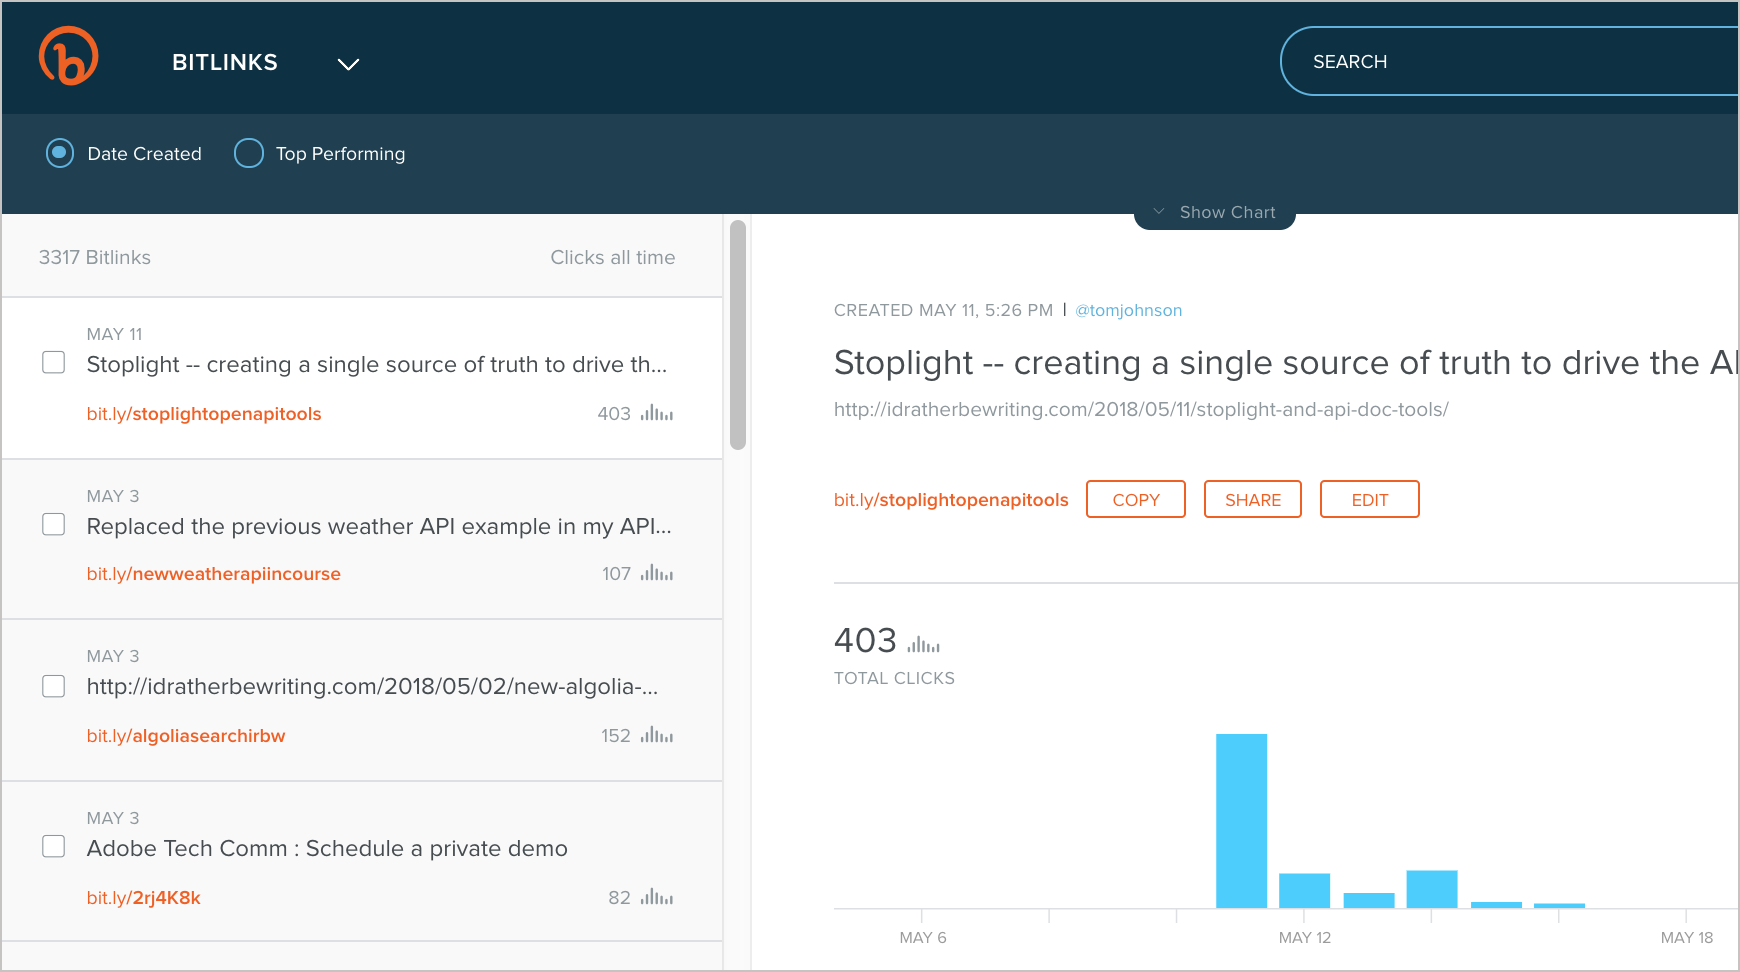Image resolution: width=1740 pixels, height=972 pixels.
Task: Click stats icon next to 152 clicks
Action: pos(657,735)
